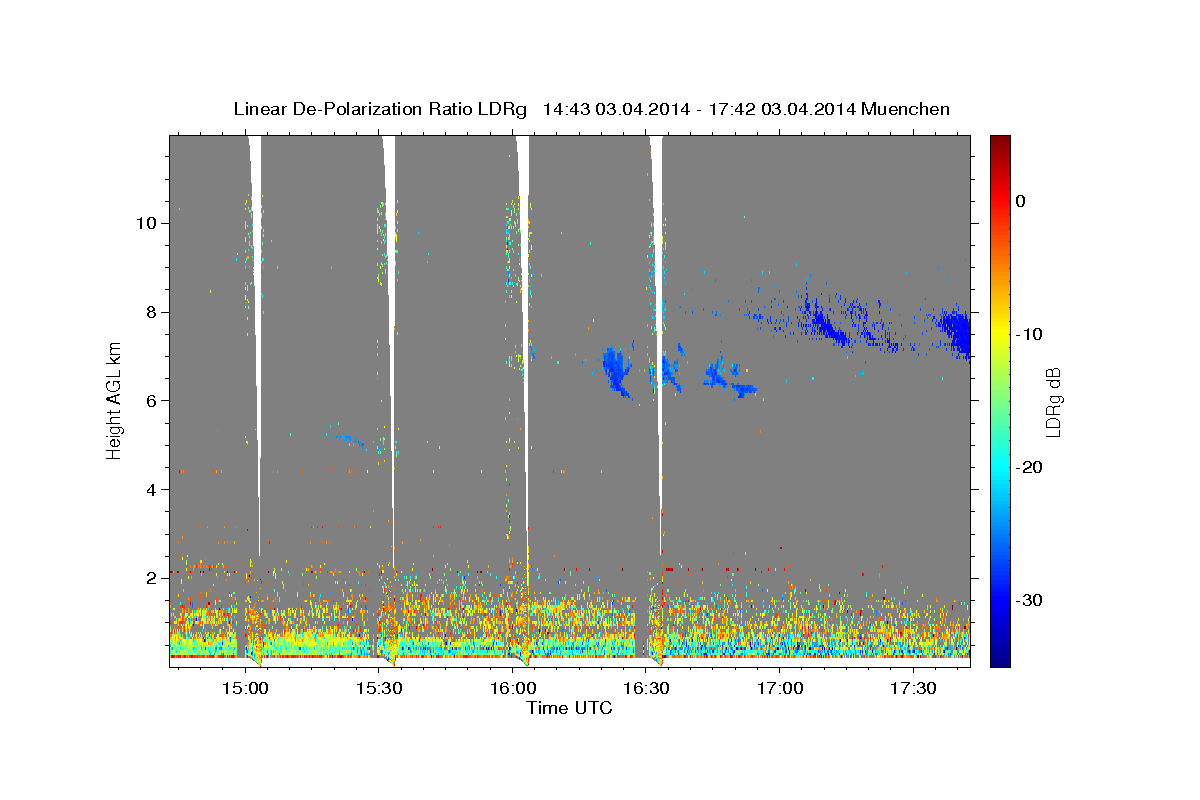This screenshot has width=1200, height=800.
Task: Click the blue cloud patch at 7 km near 16:20
Action: [x=616, y=369]
